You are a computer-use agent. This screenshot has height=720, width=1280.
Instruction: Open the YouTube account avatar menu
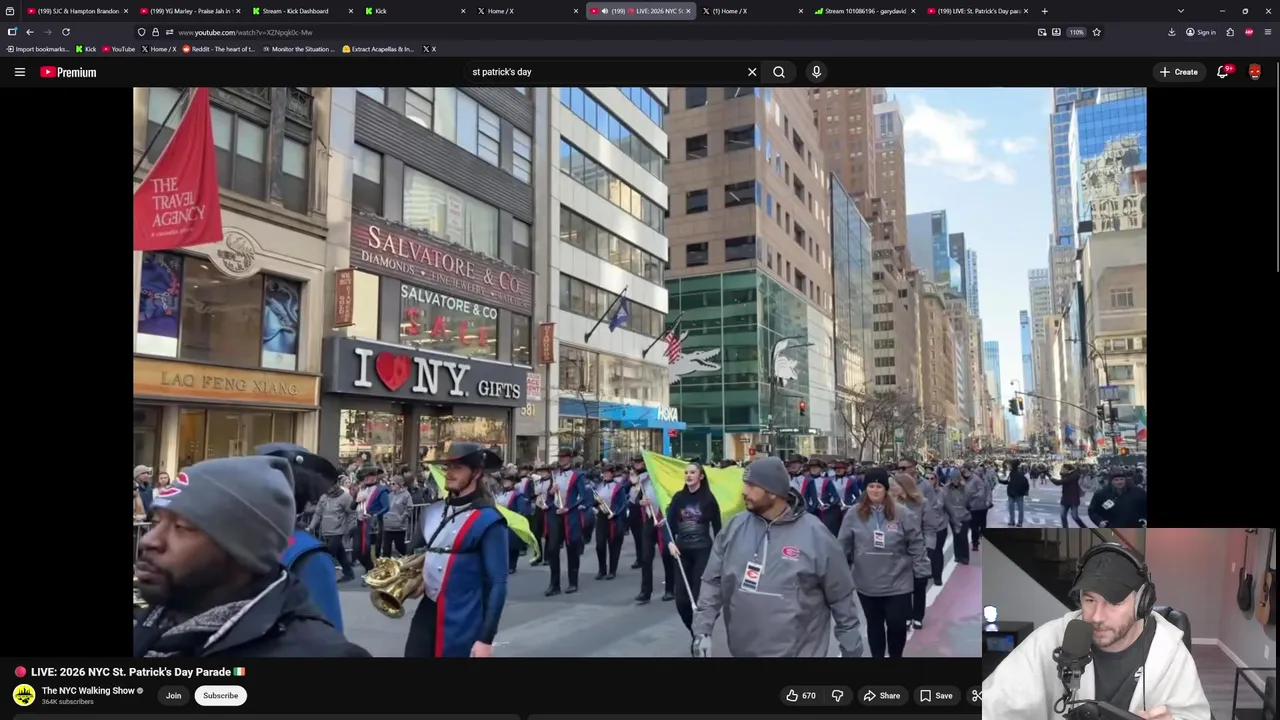[1255, 72]
